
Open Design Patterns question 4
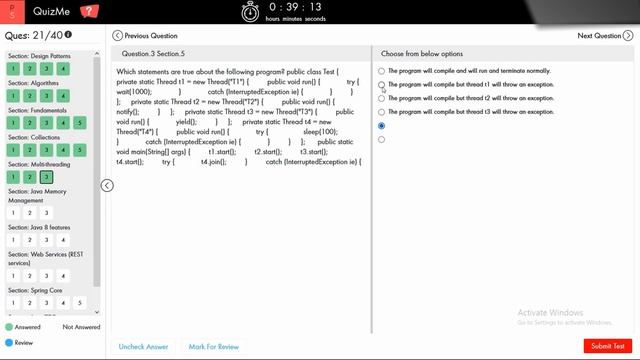click(63, 69)
